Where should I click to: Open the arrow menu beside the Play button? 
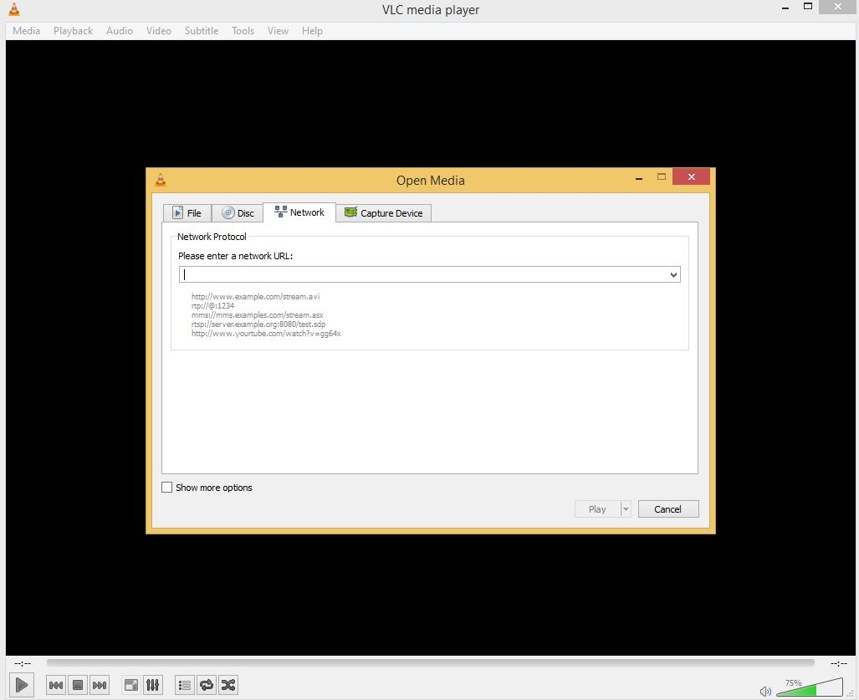pos(626,509)
